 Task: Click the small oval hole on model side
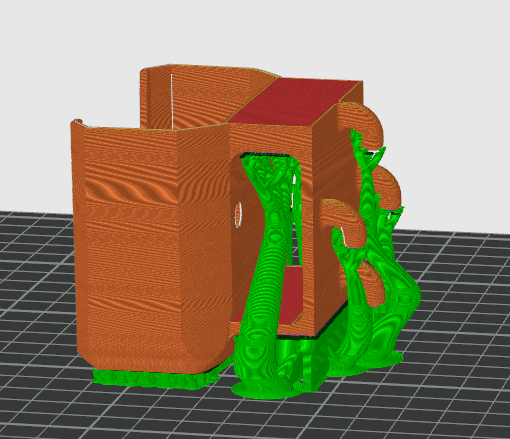(238, 215)
